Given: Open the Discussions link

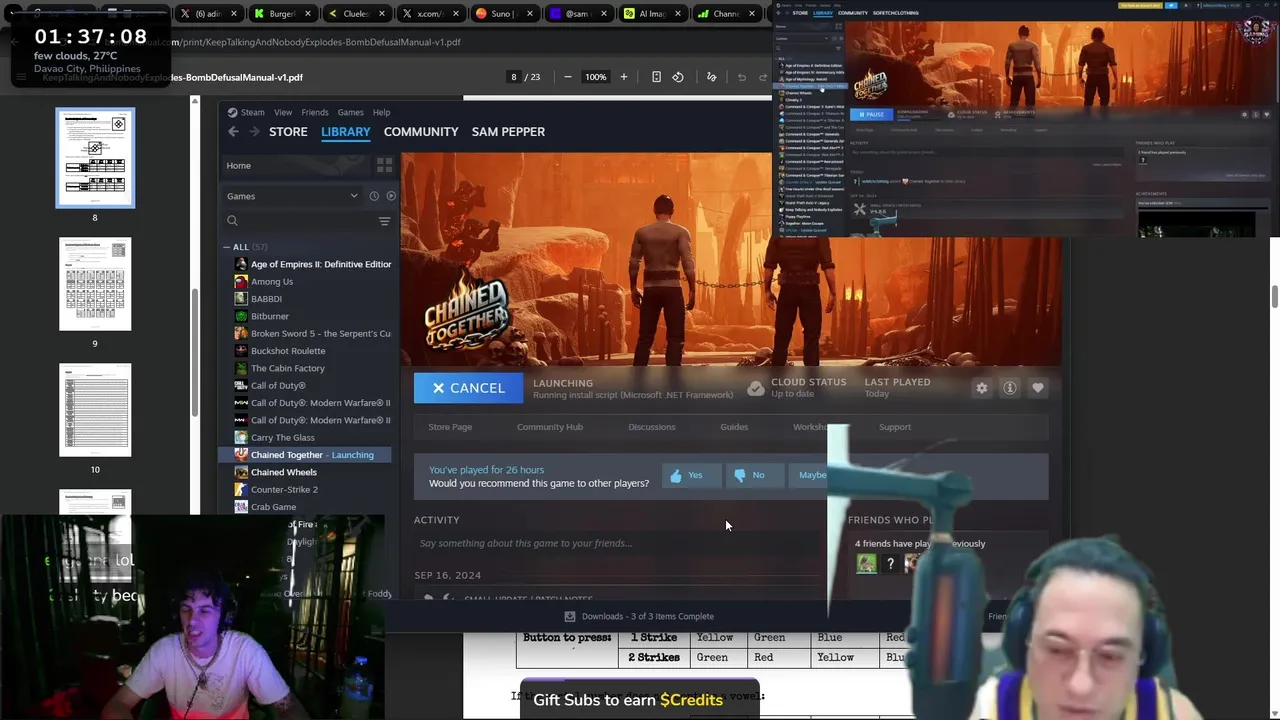Looking at the screenshot, I should [x=652, y=427].
